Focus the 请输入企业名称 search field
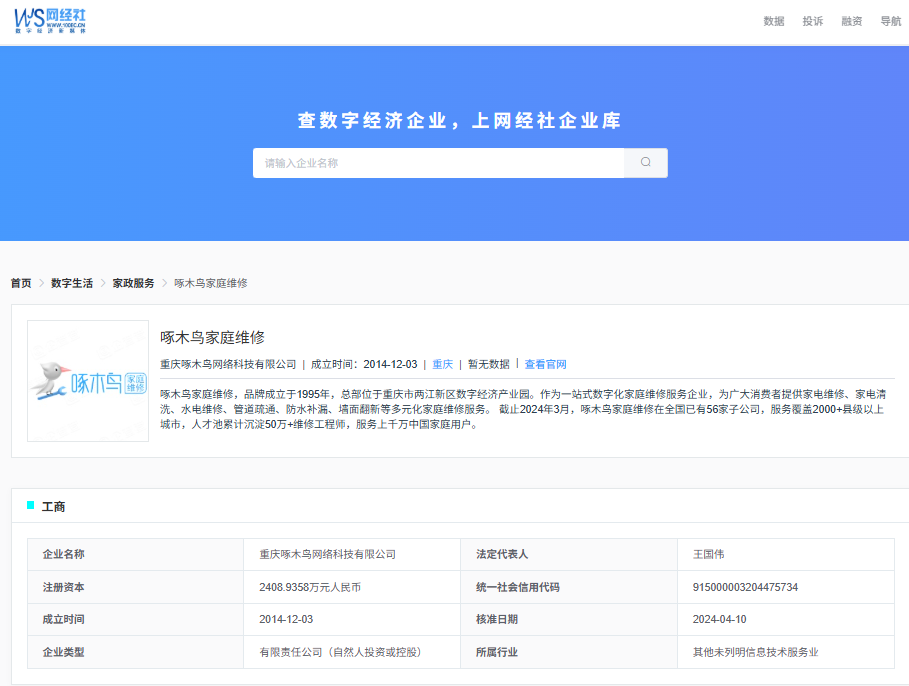This screenshot has height=686, width=909. [x=439, y=163]
